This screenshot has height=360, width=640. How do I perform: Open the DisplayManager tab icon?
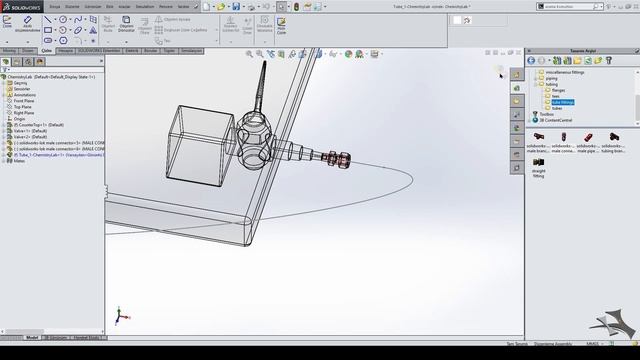pos(40,62)
